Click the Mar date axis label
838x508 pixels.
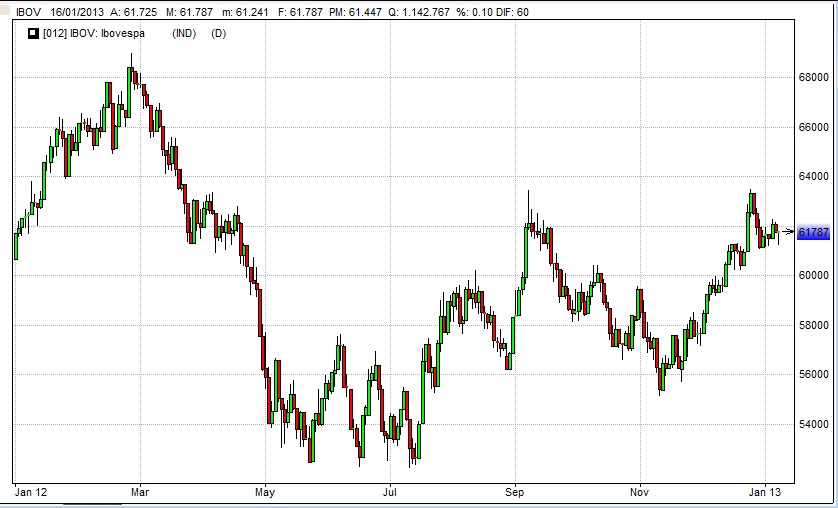(x=140, y=492)
